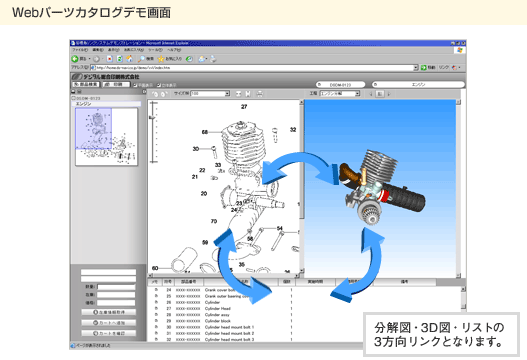Open the ヘルプ menu
The image size is (527, 360).
tap(174, 50)
